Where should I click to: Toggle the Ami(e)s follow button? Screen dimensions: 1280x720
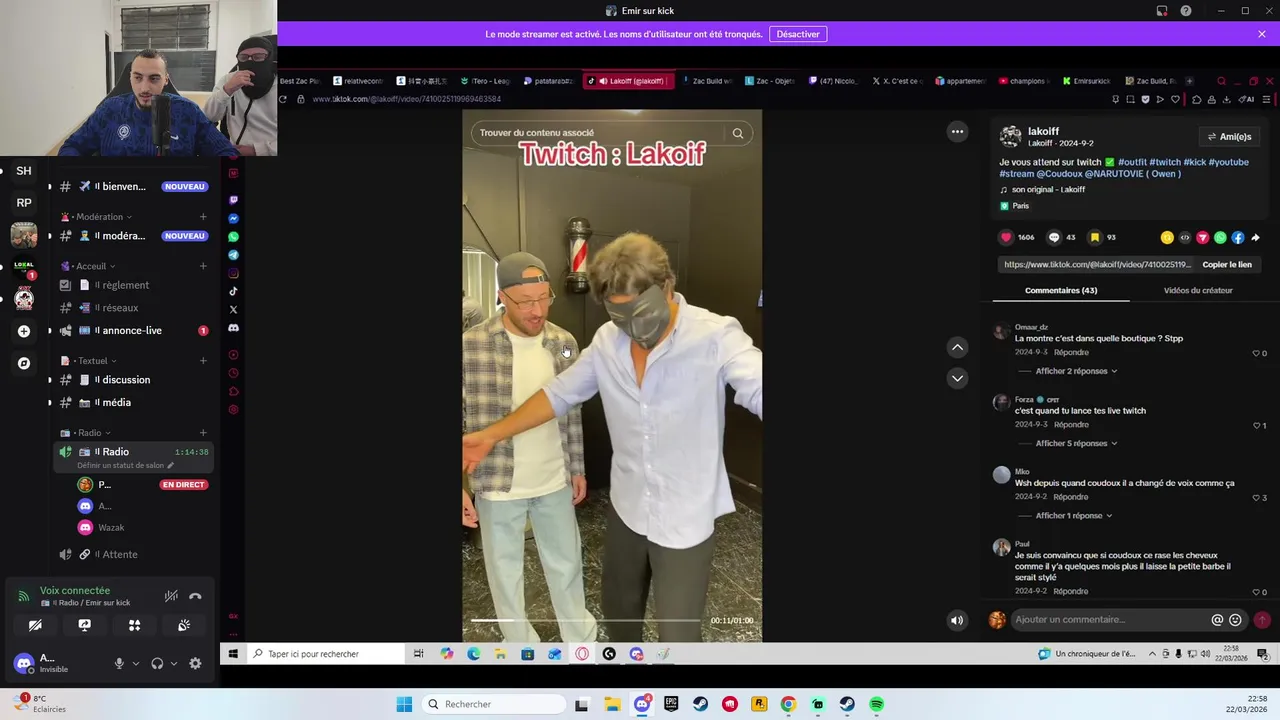[x=1229, y=137]
